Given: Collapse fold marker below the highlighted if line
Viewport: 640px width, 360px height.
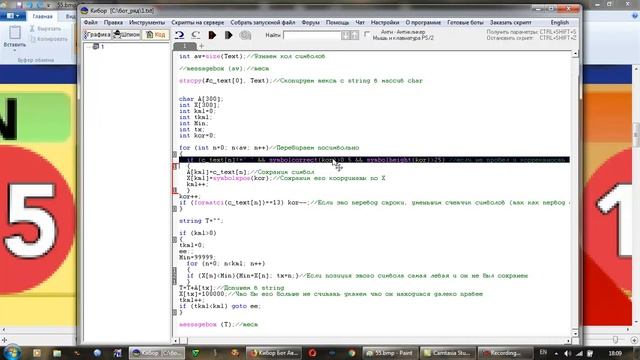Looking at the screenshot, I should (x=175, y=166).
